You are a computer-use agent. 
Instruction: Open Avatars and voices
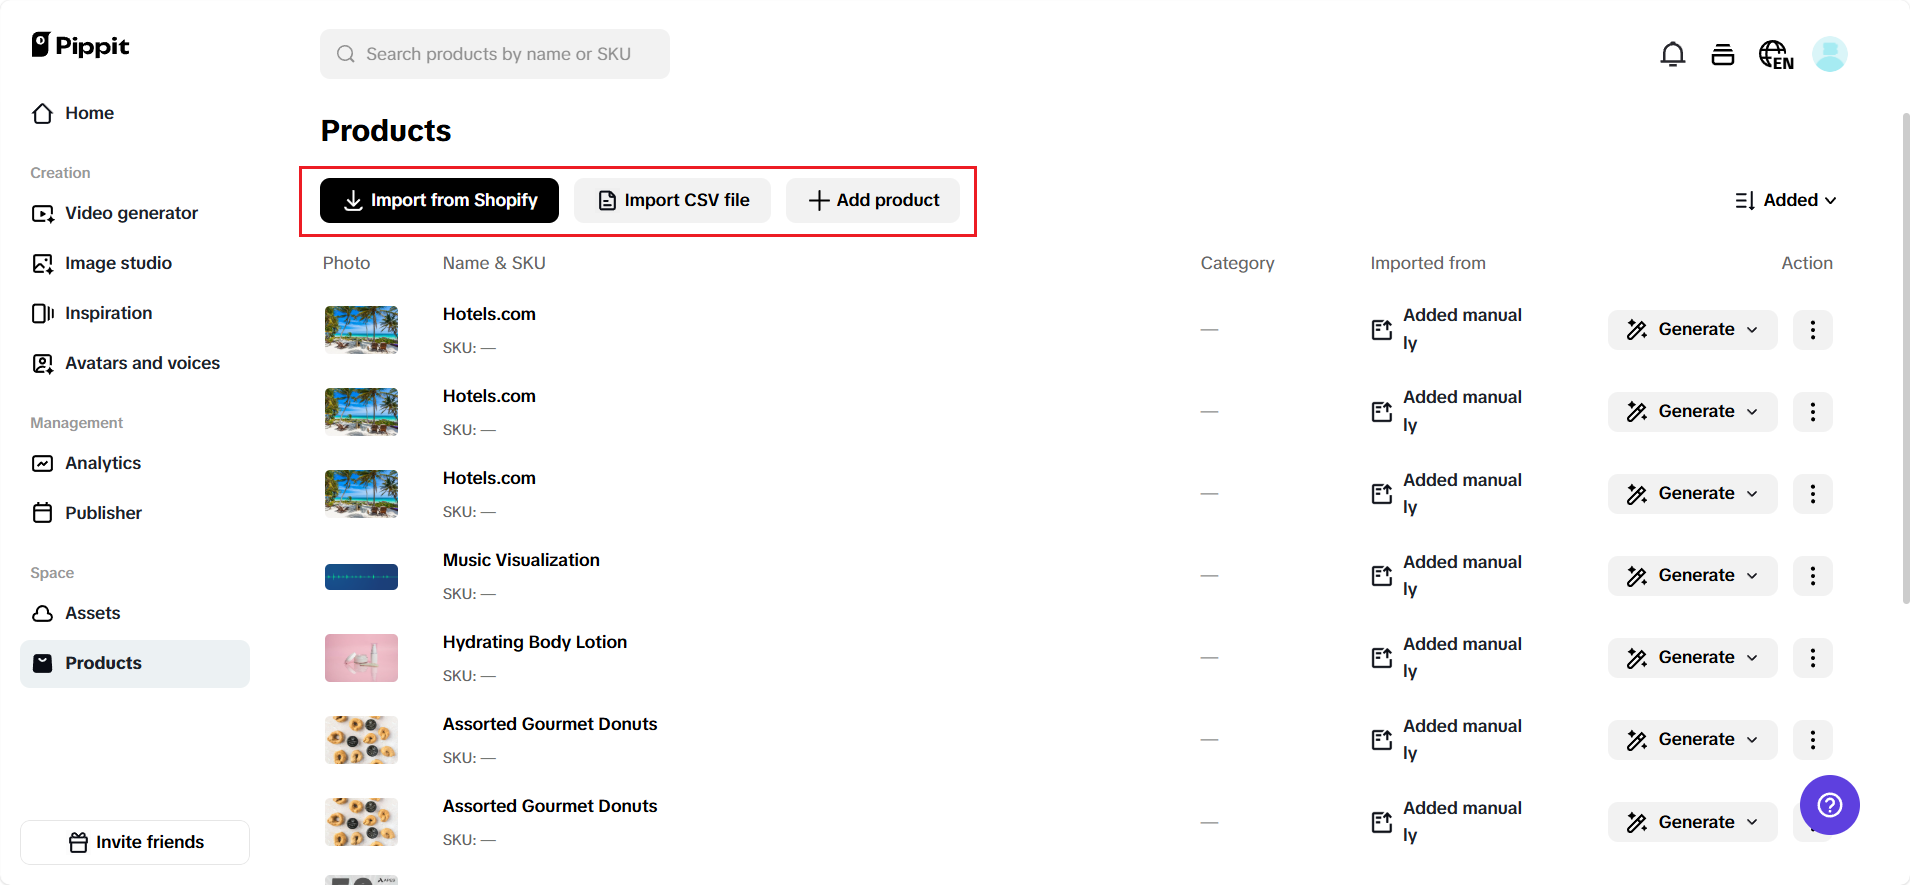click(42, 363)
